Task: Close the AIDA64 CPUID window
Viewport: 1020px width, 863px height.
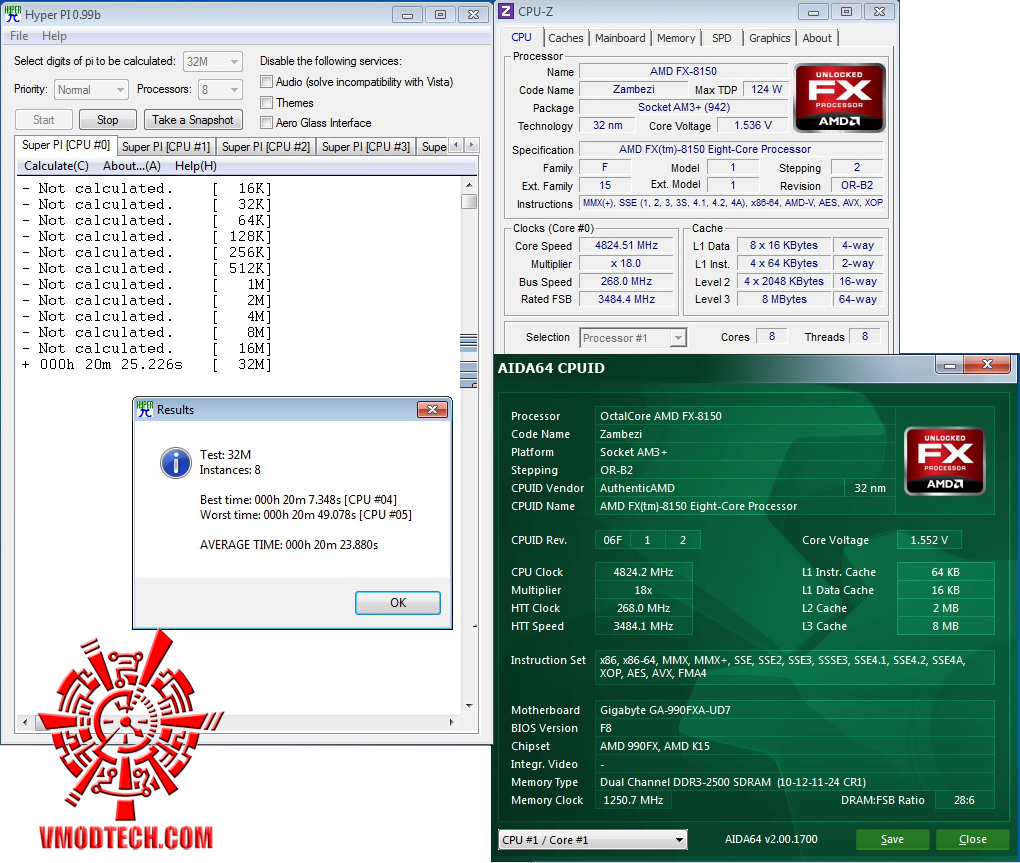Action: (x=987, y=365)
